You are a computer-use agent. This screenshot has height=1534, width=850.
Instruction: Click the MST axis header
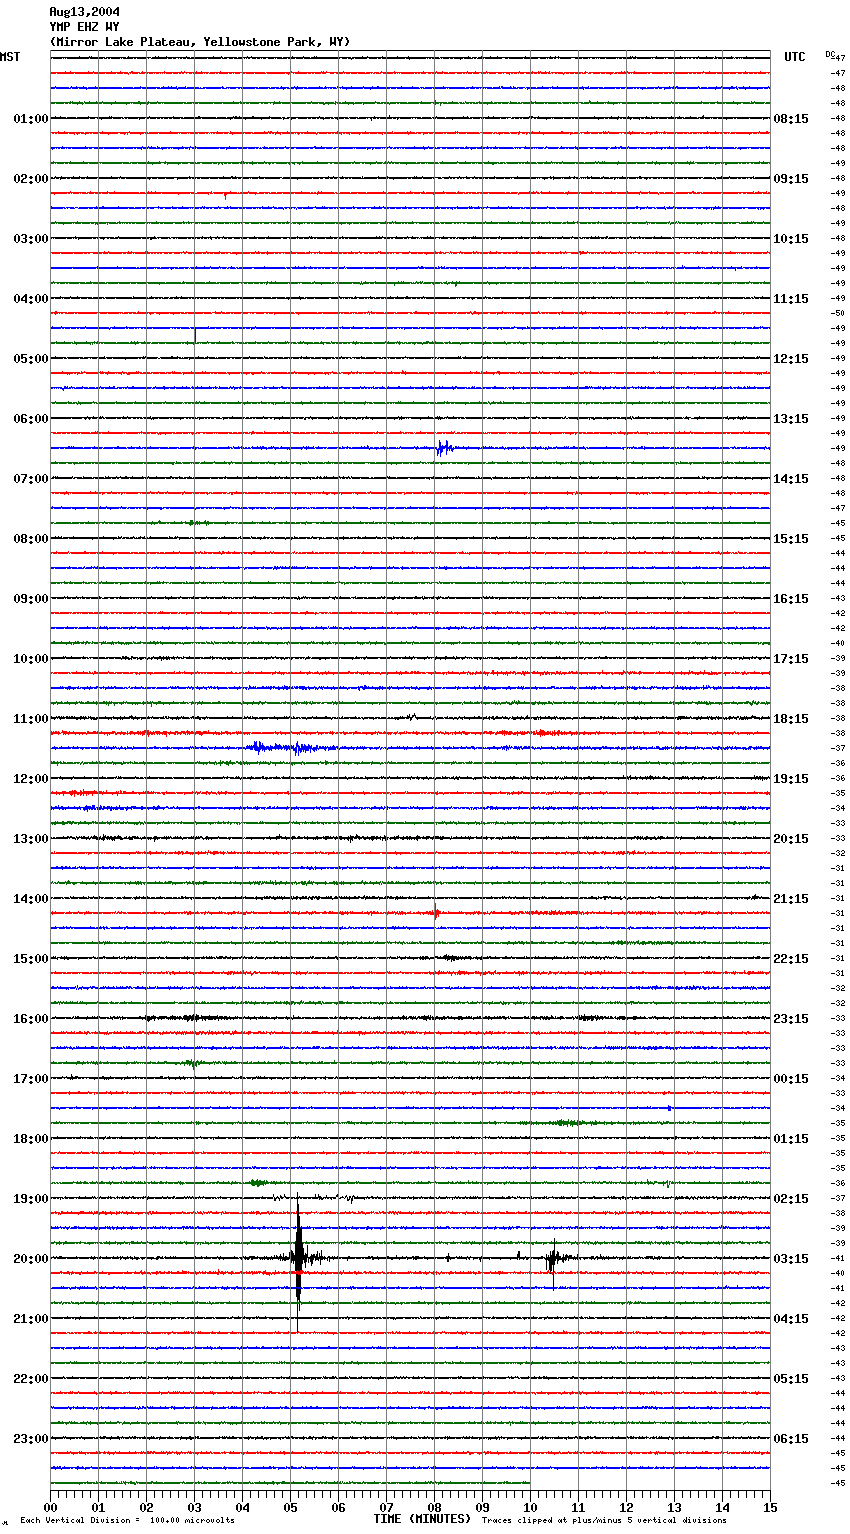point(10,57)
